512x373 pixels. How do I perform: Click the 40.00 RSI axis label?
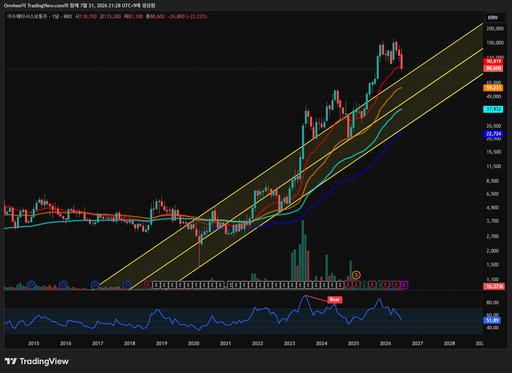tap(492, 328)
